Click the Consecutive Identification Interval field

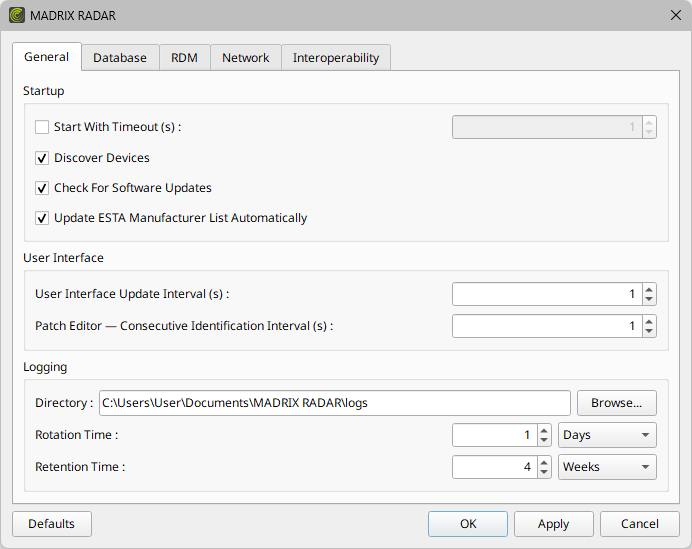coord(547,326)
